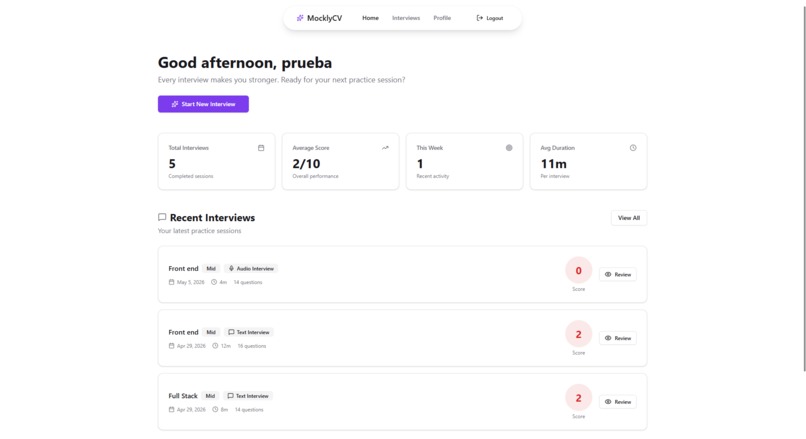Viewport: 806px width, 439px height.
Task: Click the clock icon beside 4m duration
Action: [x=214, y=282]
